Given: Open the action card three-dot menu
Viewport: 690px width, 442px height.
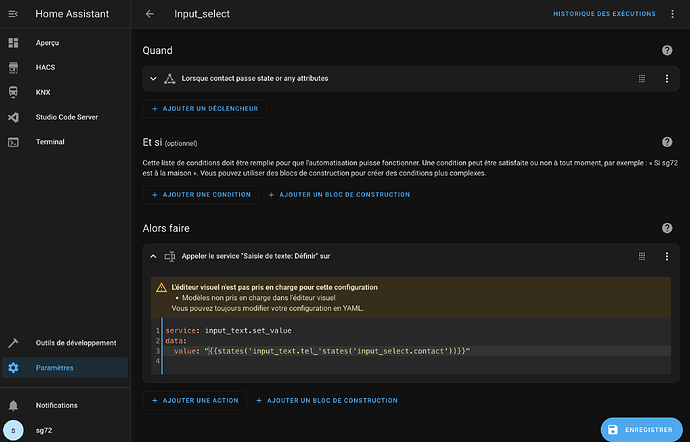Looking at the screenshot, I should [667, 256].
